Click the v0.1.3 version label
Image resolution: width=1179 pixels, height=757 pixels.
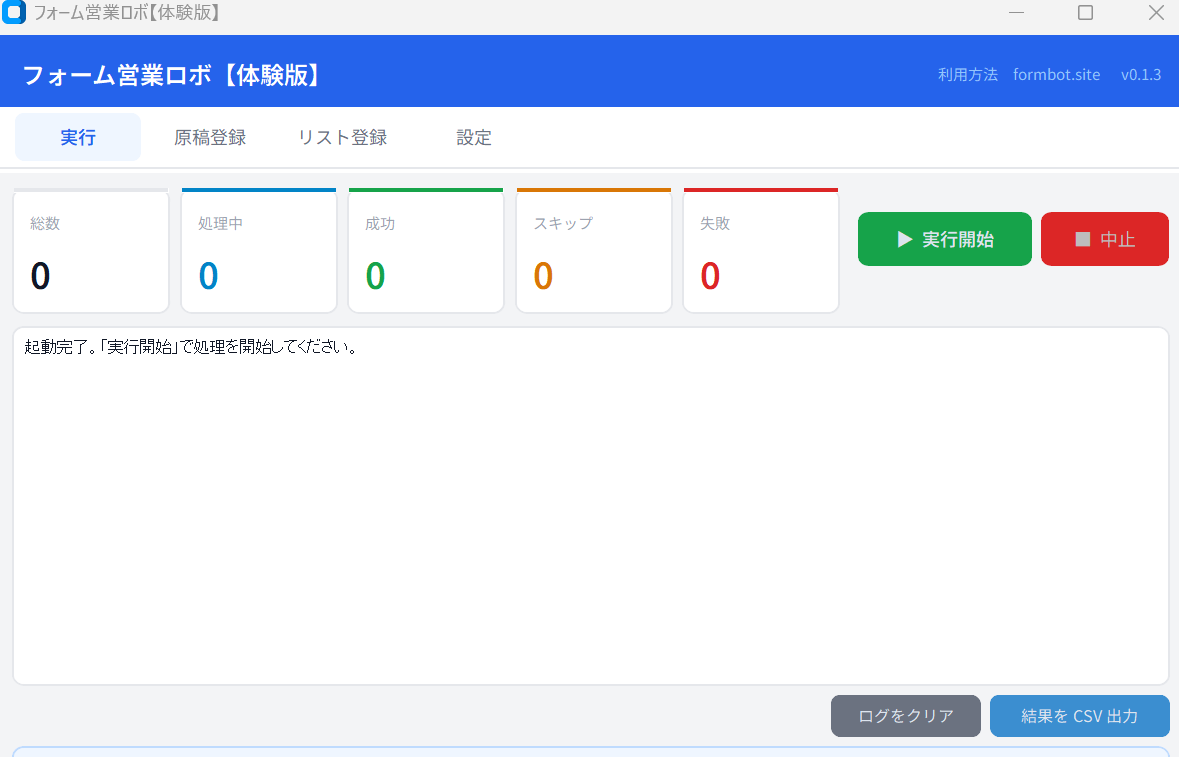coord(1140,74)
